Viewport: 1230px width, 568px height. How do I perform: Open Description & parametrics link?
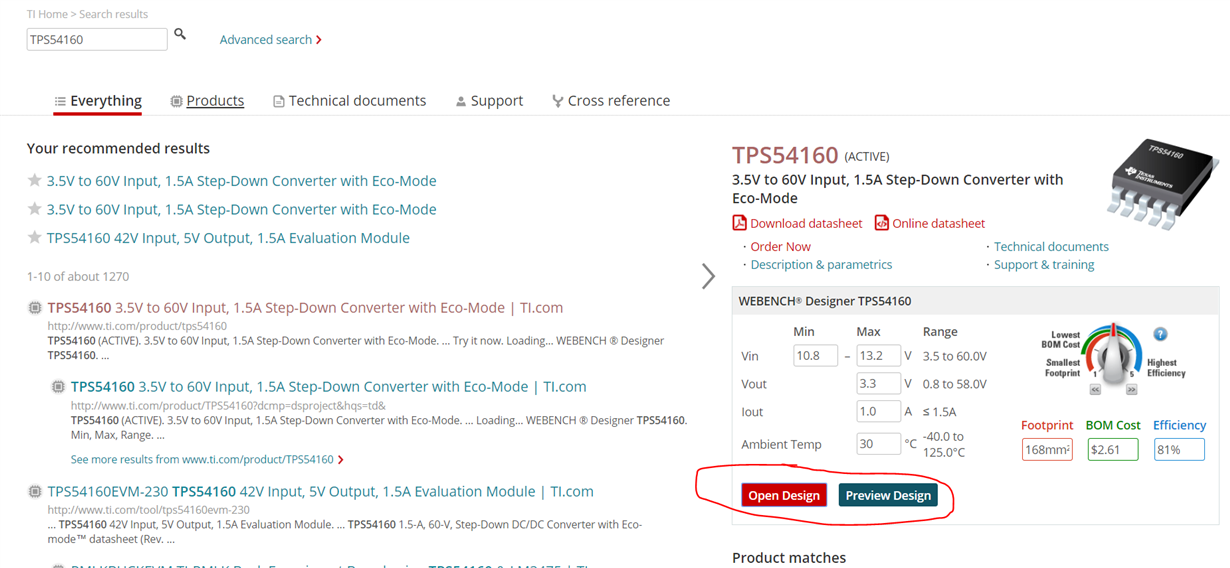[821, 265]
